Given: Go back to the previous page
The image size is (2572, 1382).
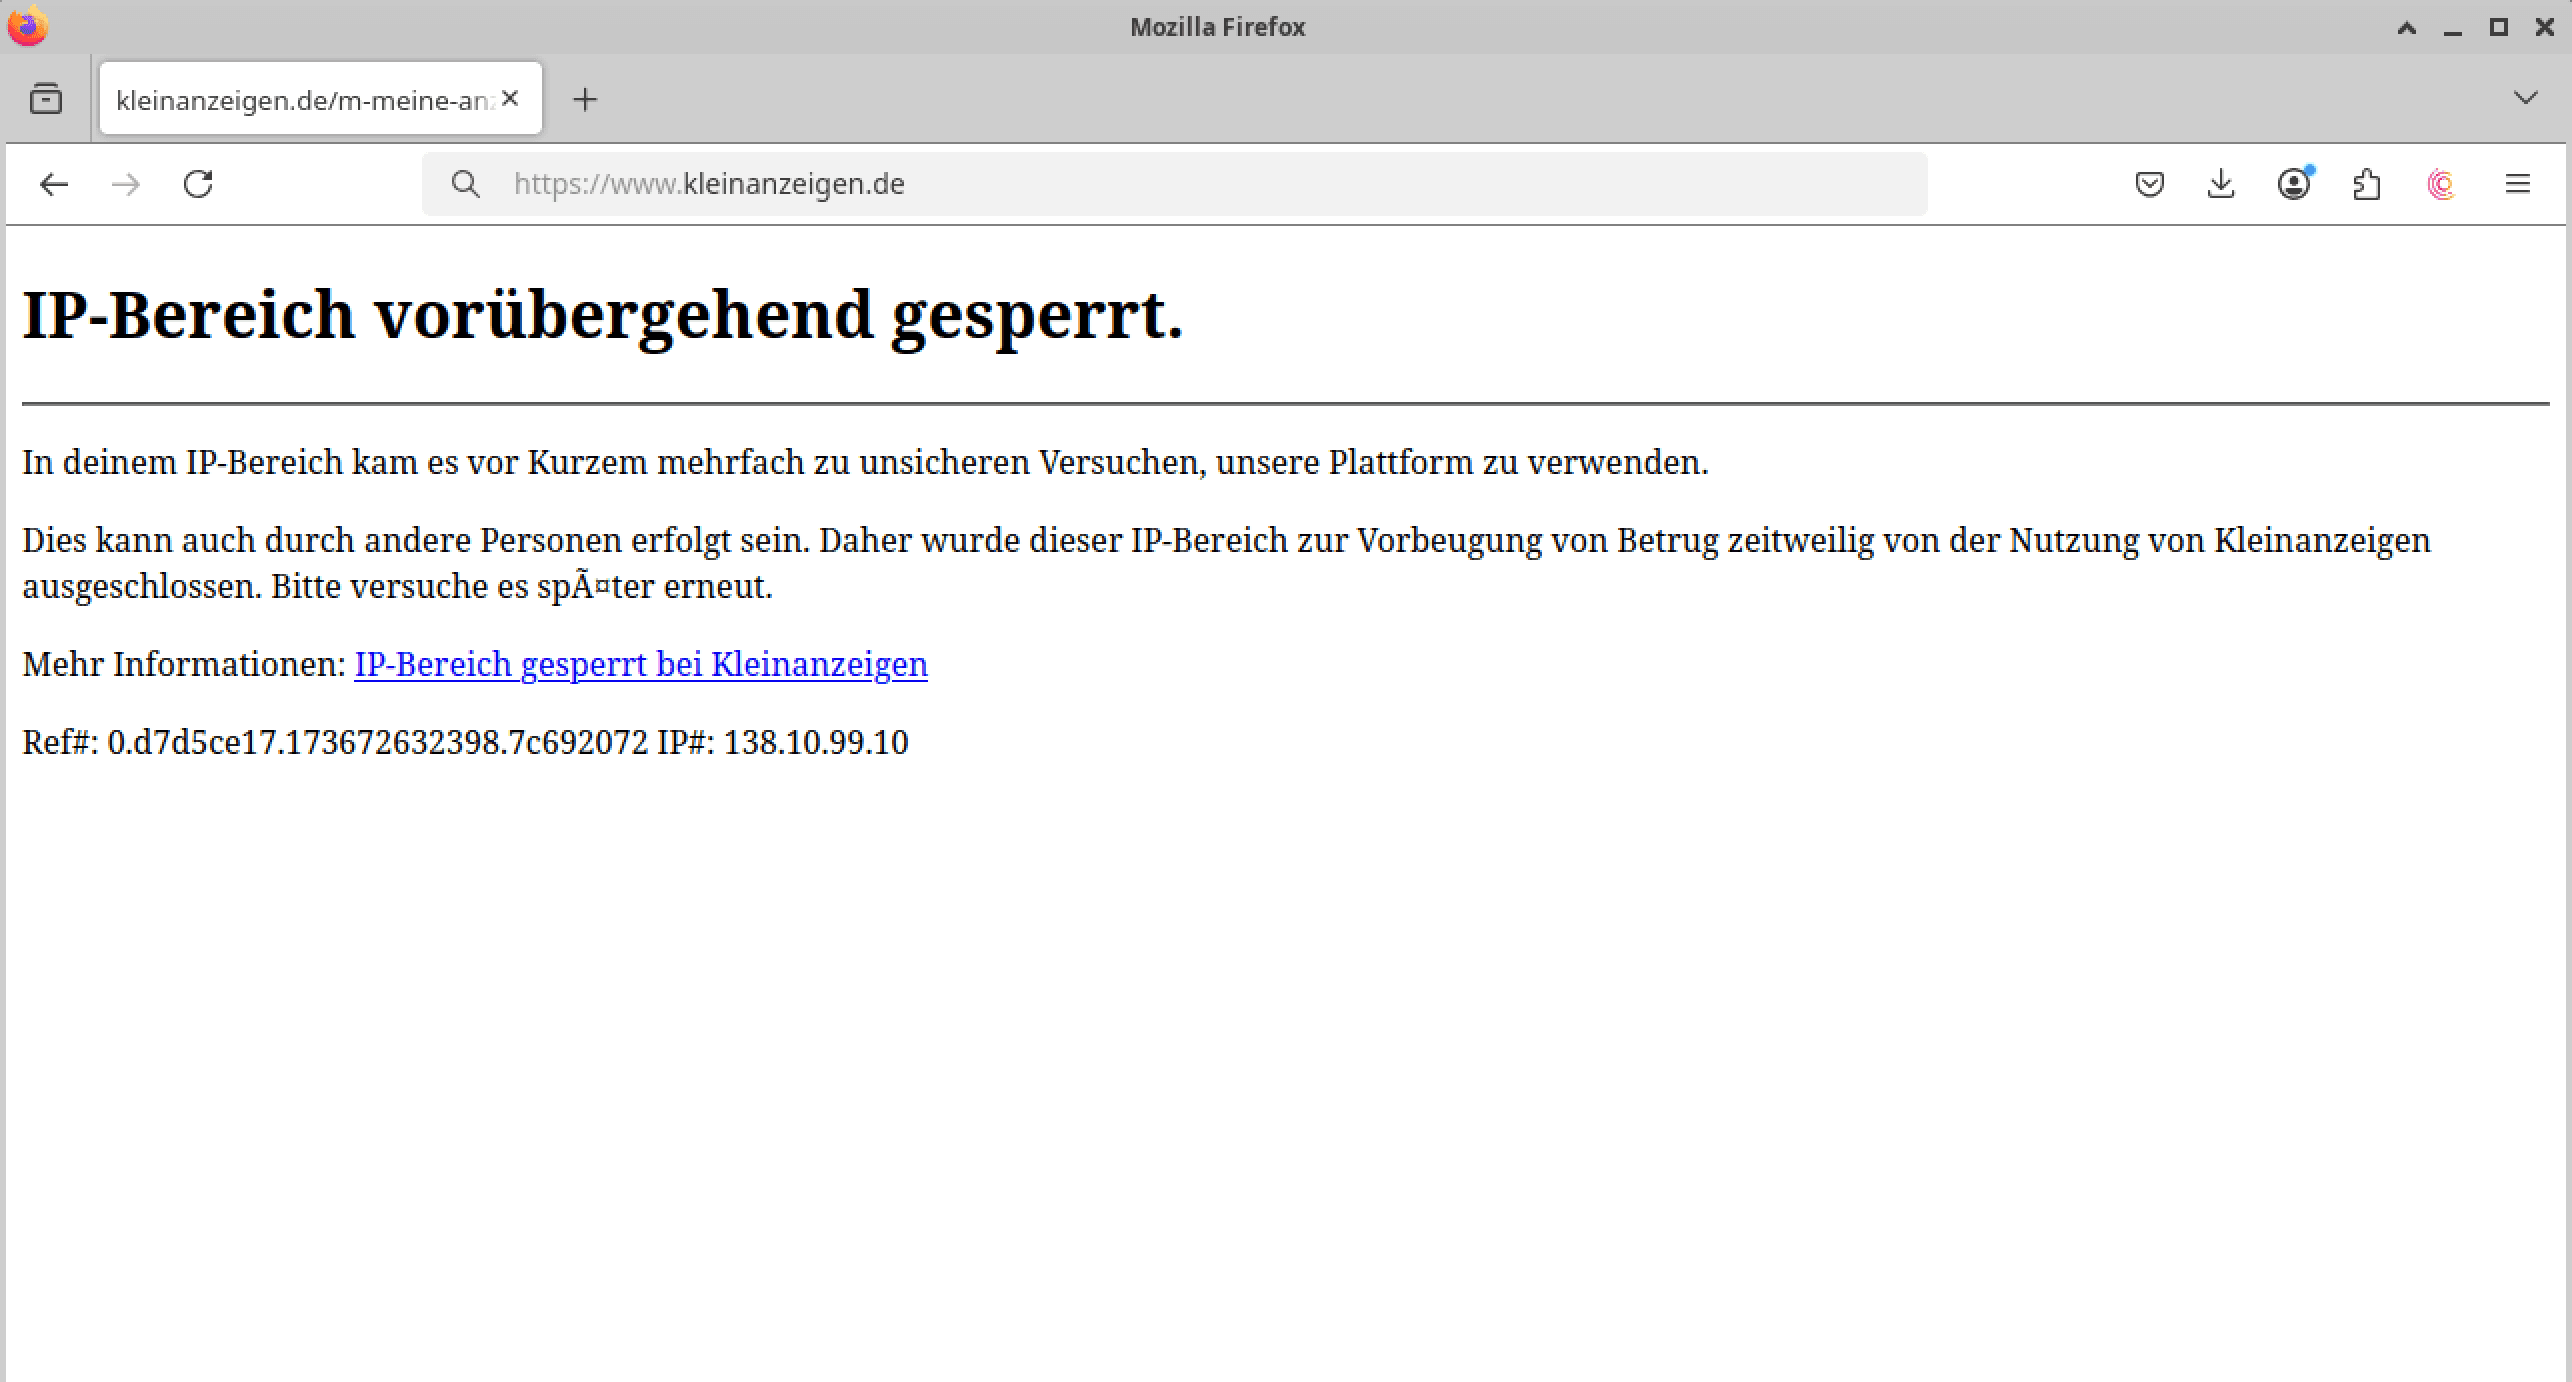Looking at the screenshot, I should coord(54,184).
